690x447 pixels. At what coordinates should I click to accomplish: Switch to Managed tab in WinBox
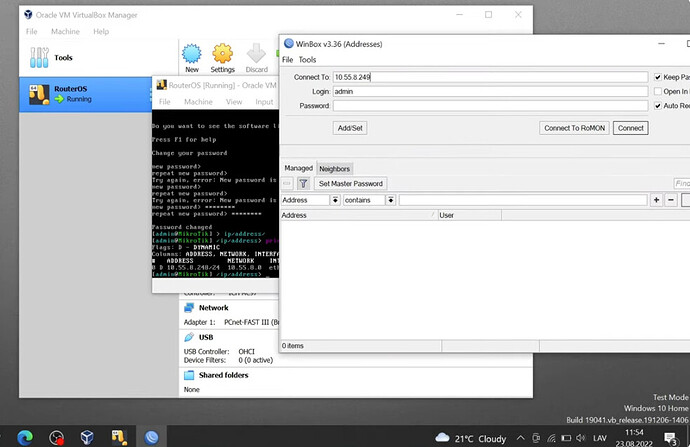pos(298,168)
